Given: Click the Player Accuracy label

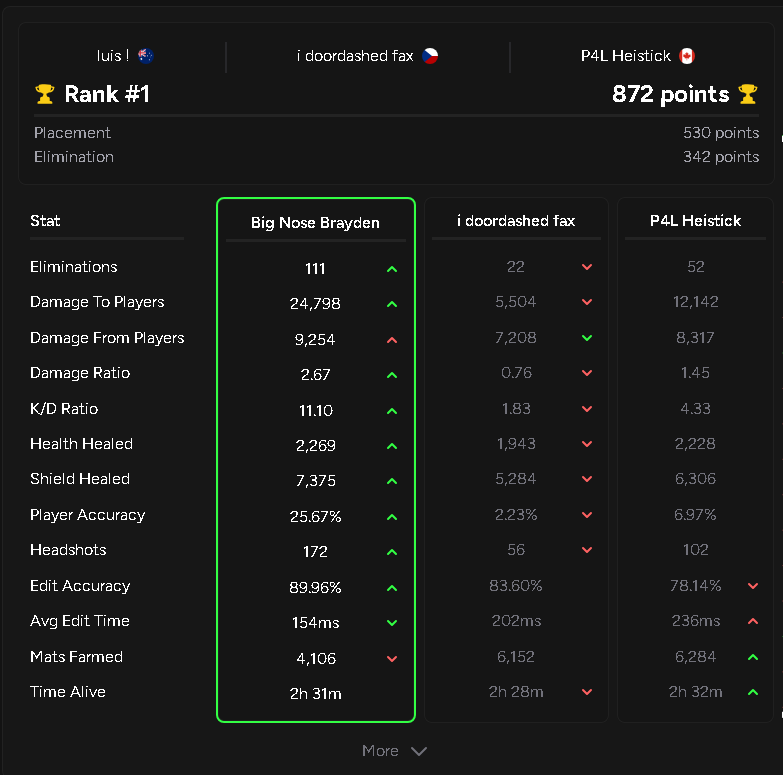Looking at the screenshot, I should [87, 515].
